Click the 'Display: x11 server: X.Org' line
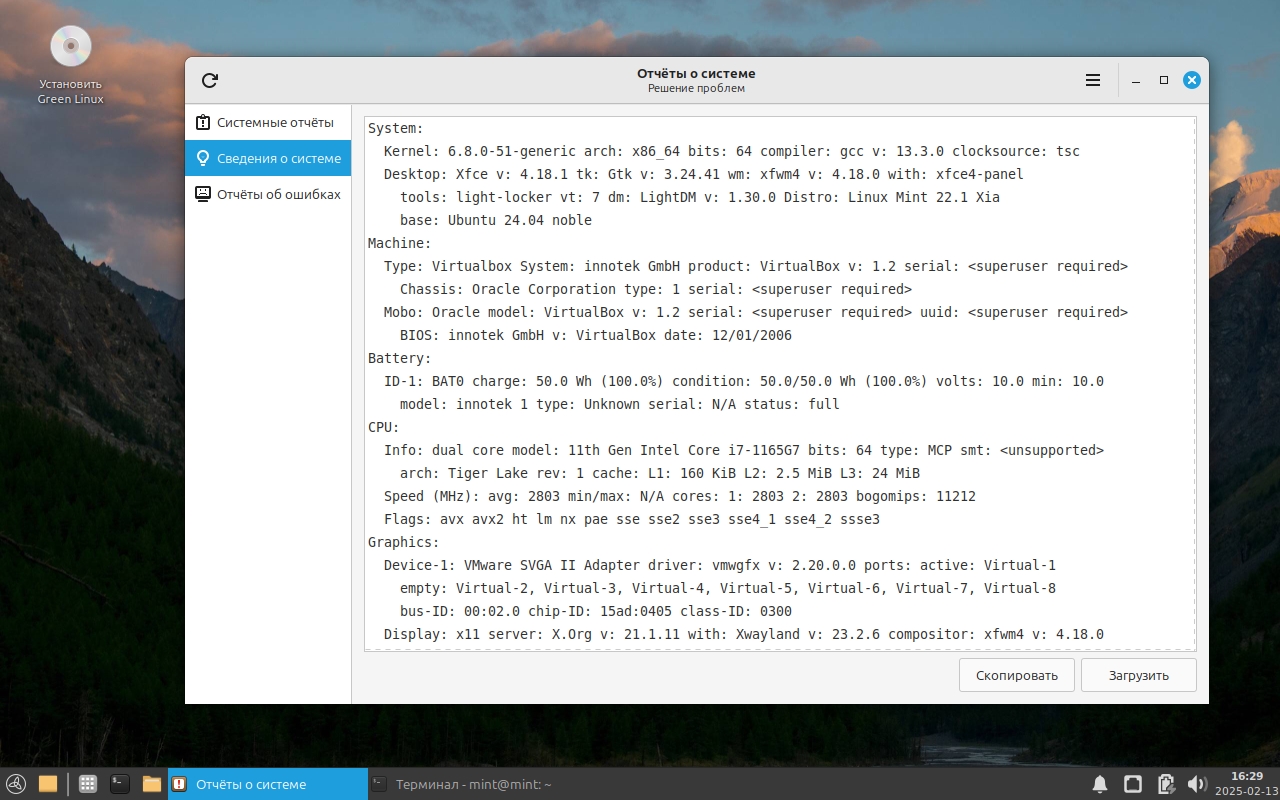Screen dimensions: 1280x800 744,634
